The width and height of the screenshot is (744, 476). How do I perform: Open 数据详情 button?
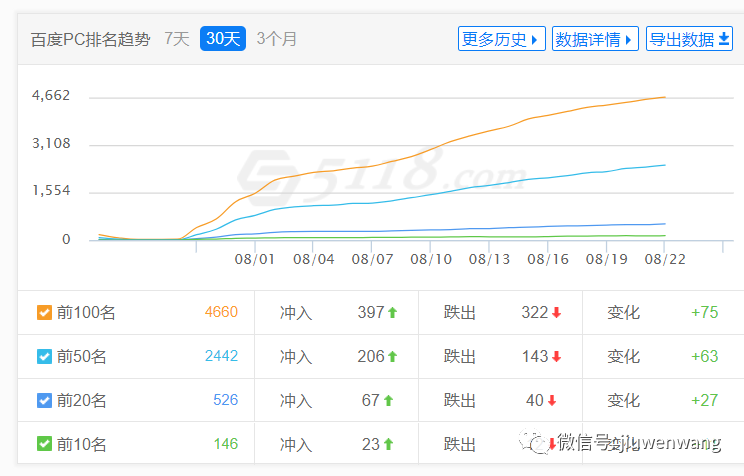click(595, 39)
